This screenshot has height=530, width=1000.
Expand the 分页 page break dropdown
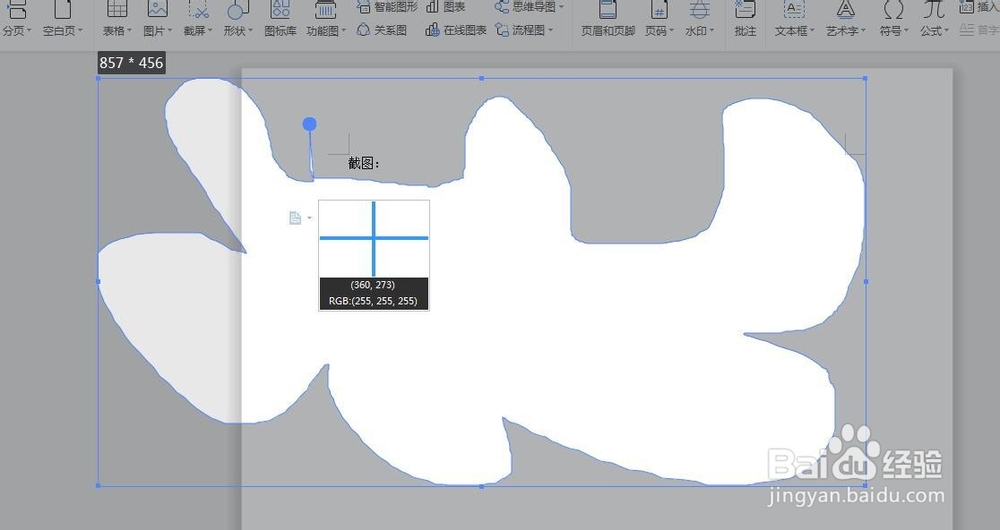tap(29, 31)
